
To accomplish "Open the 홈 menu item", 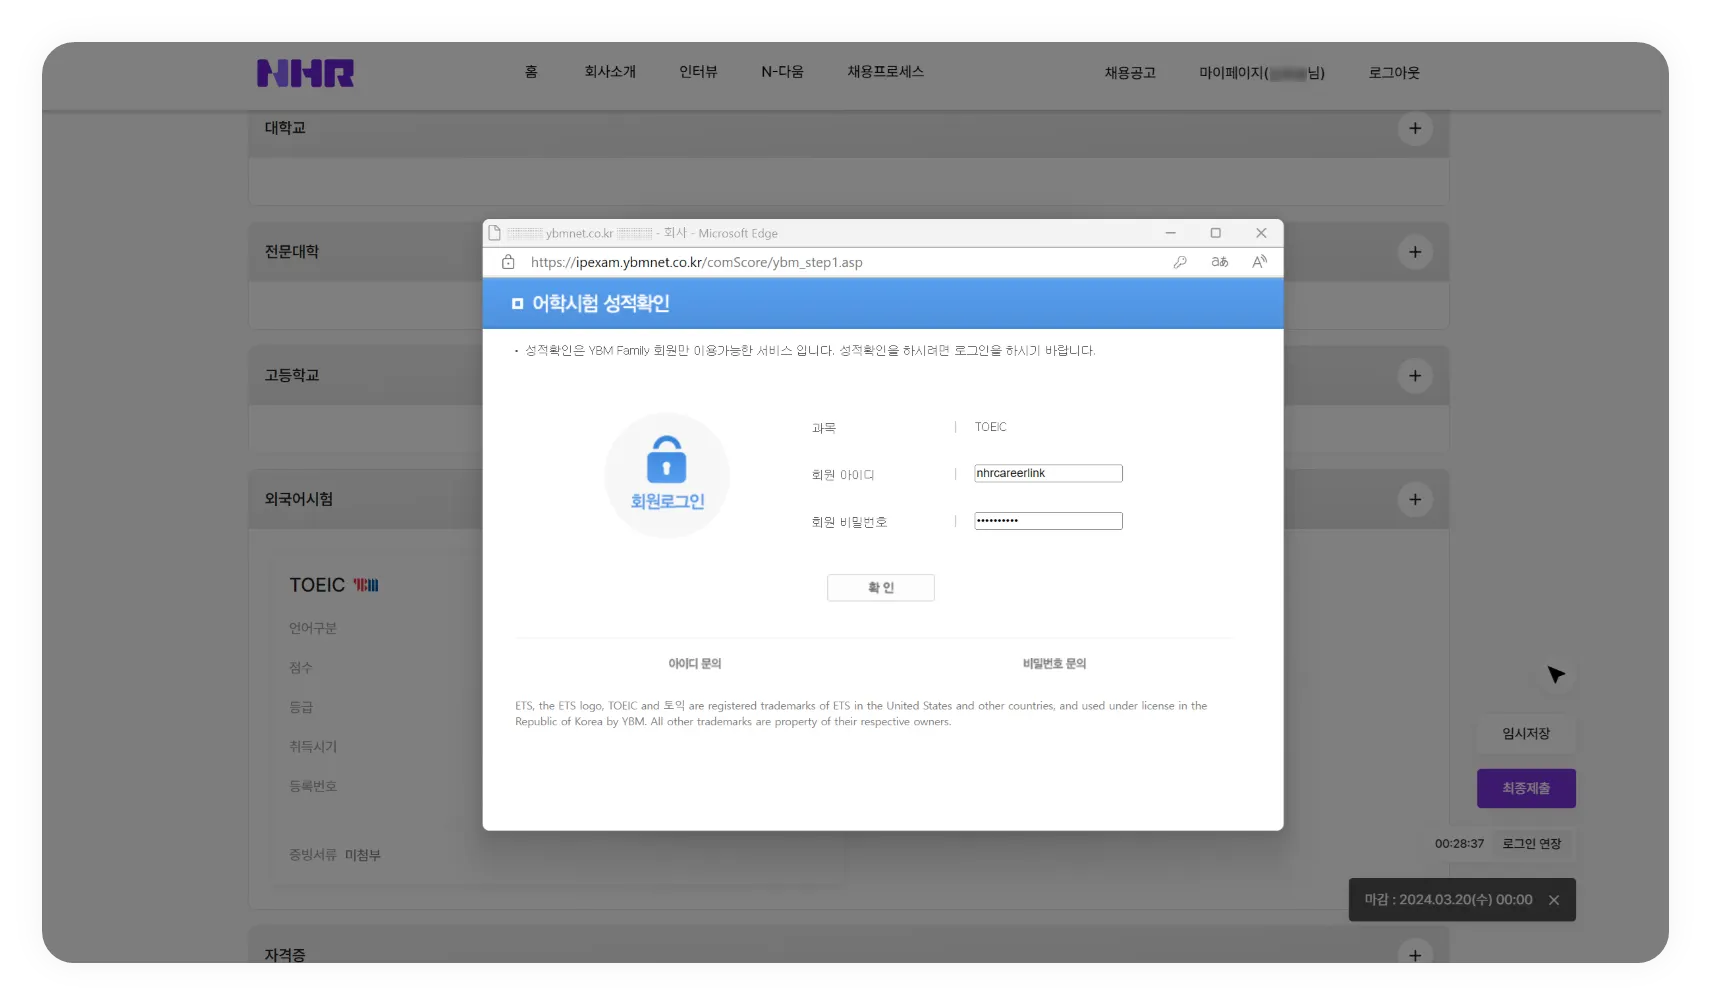I will click(531, 72).
